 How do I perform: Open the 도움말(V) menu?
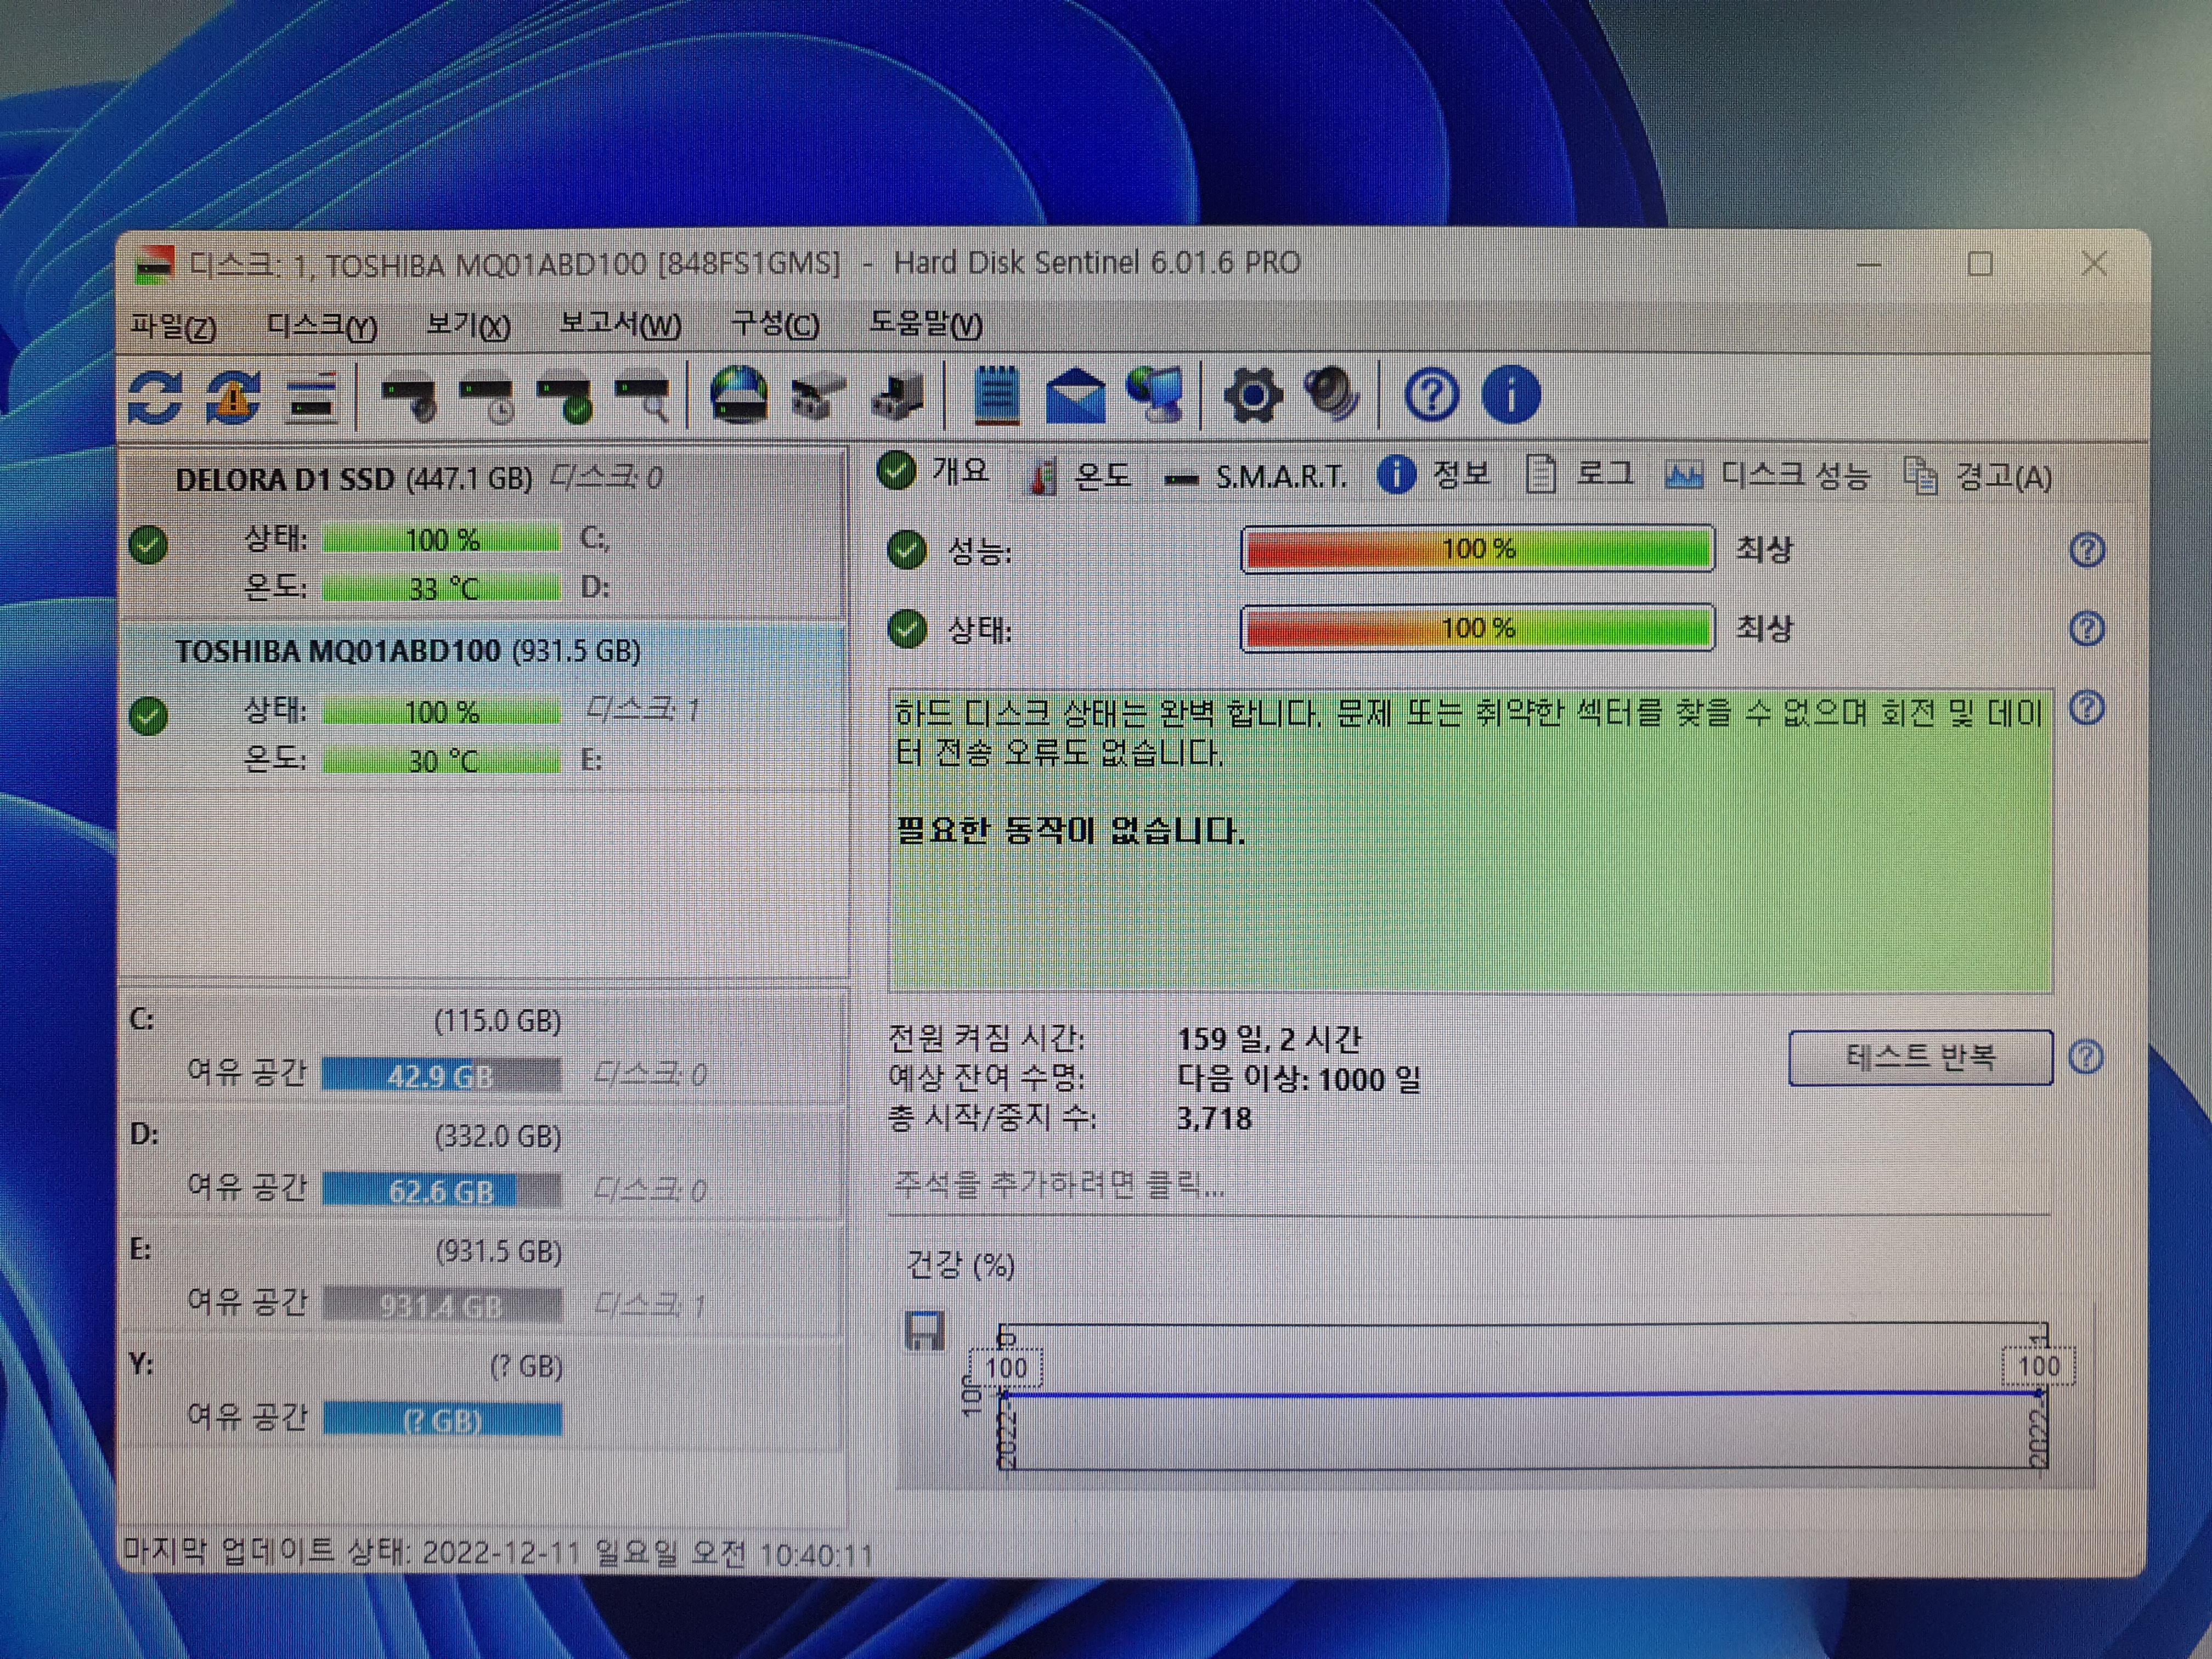coord(926,324)
